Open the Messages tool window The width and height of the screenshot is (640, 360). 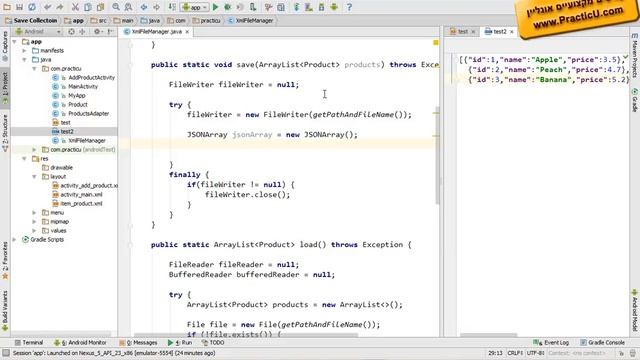tap(138, 343)
